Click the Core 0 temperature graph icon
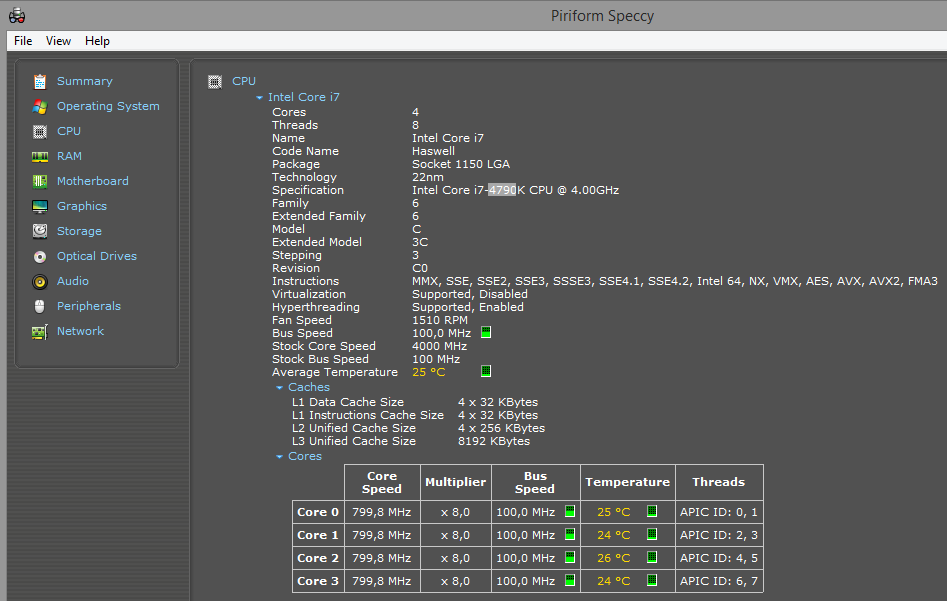 pyautogui.click(x=652, y=511)
